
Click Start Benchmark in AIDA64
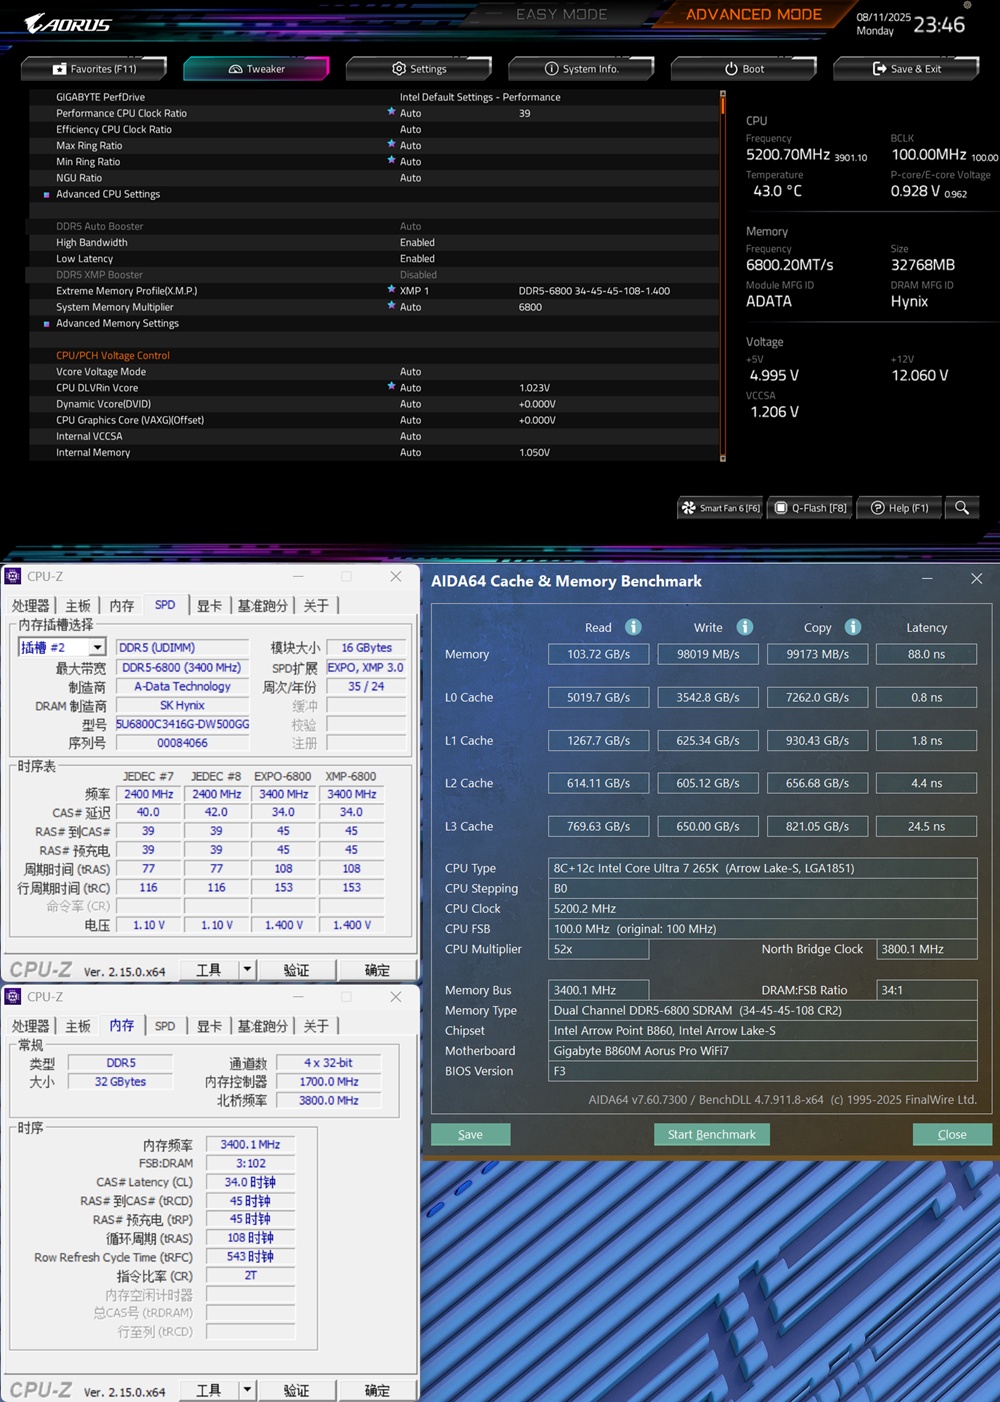coord(712,1134)
